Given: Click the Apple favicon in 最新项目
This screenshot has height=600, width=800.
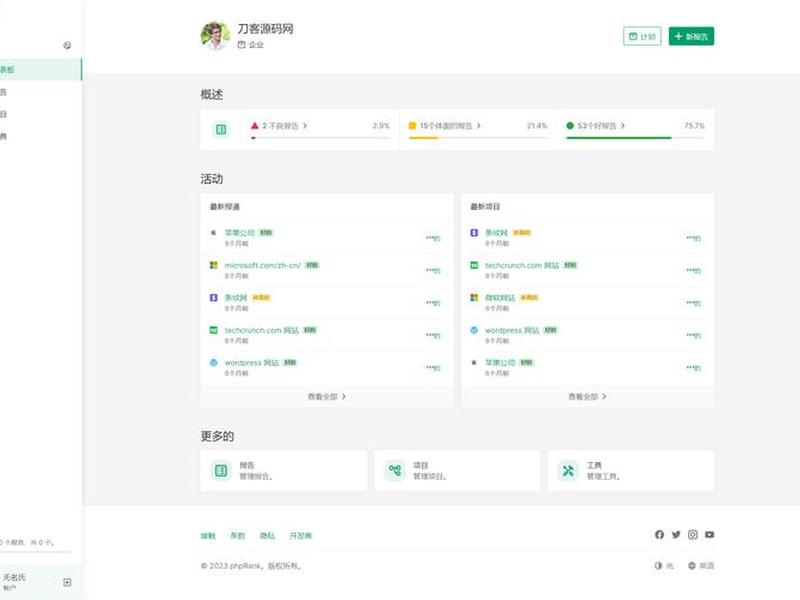Looking at the screenshot, I should tap(474, 363).
